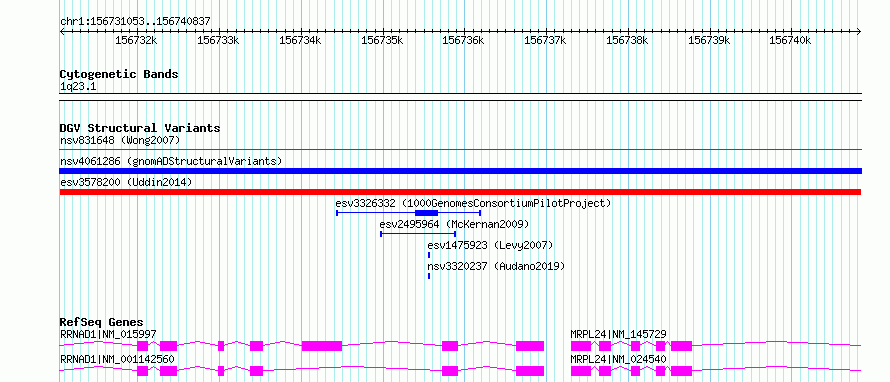Click the thick blue block on esv3326332

pos(426,213)
